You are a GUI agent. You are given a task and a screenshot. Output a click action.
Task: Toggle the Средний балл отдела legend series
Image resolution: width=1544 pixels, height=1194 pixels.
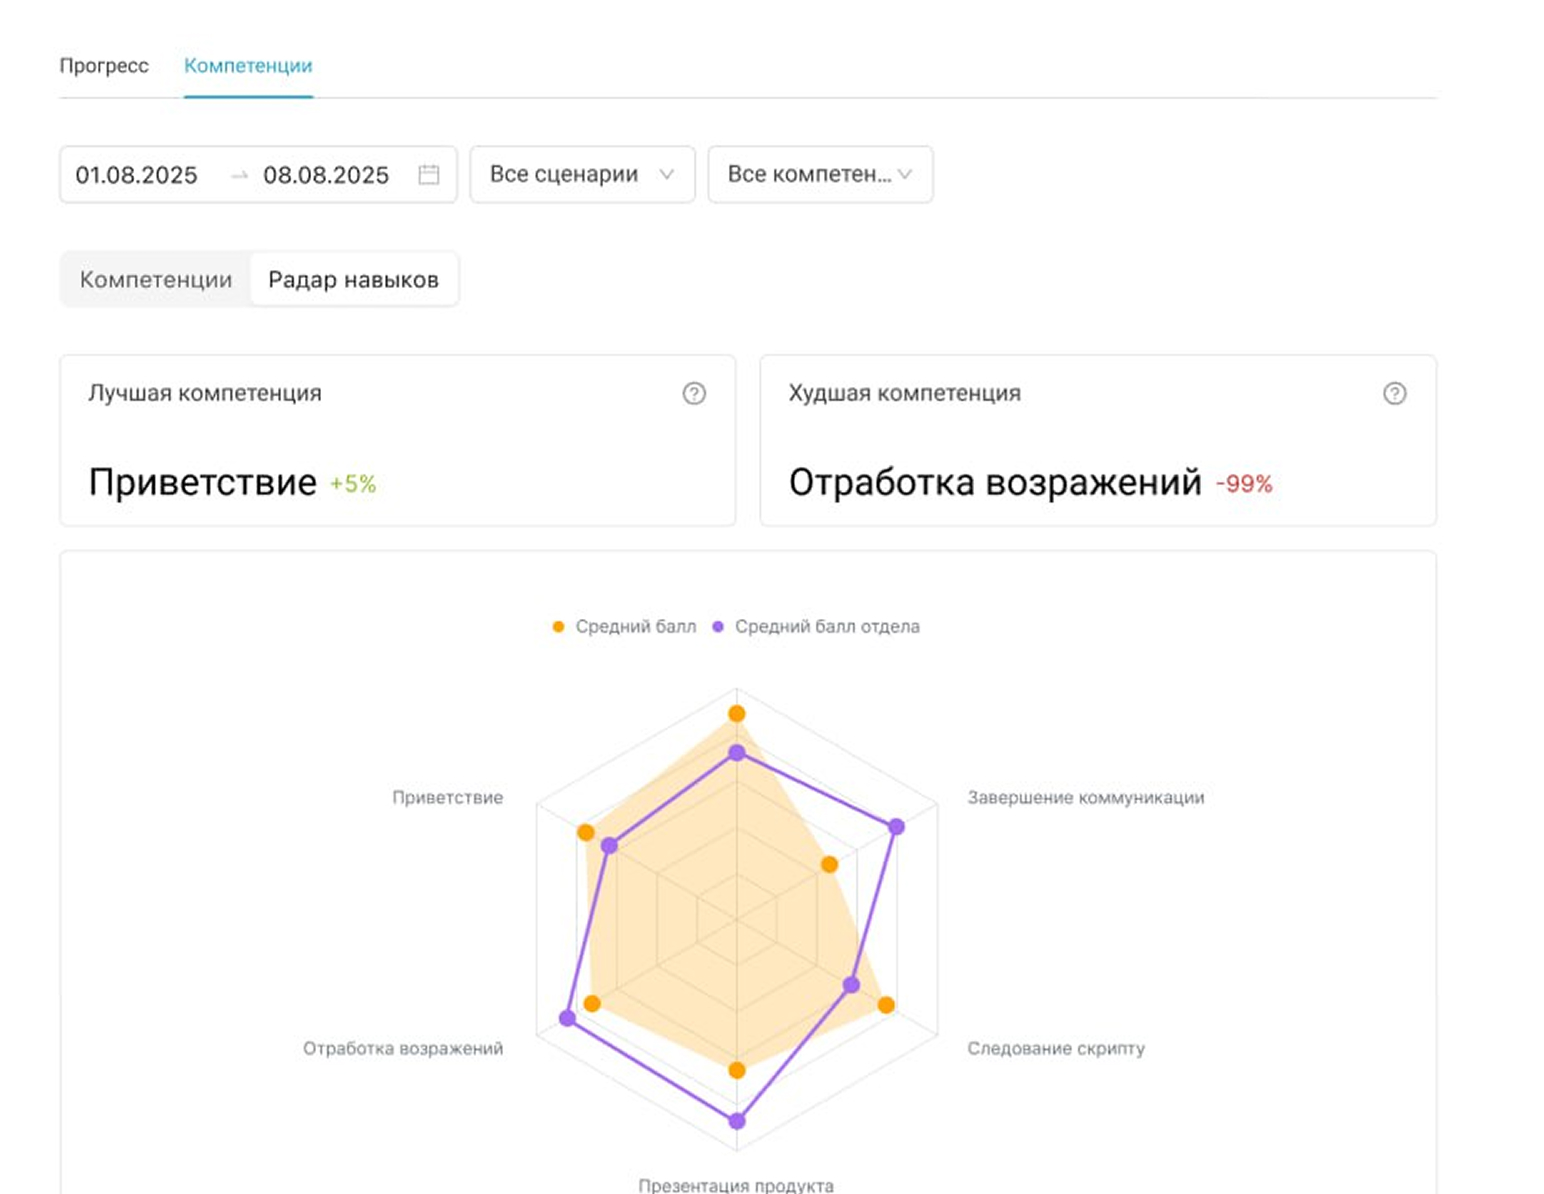point(816,627)
